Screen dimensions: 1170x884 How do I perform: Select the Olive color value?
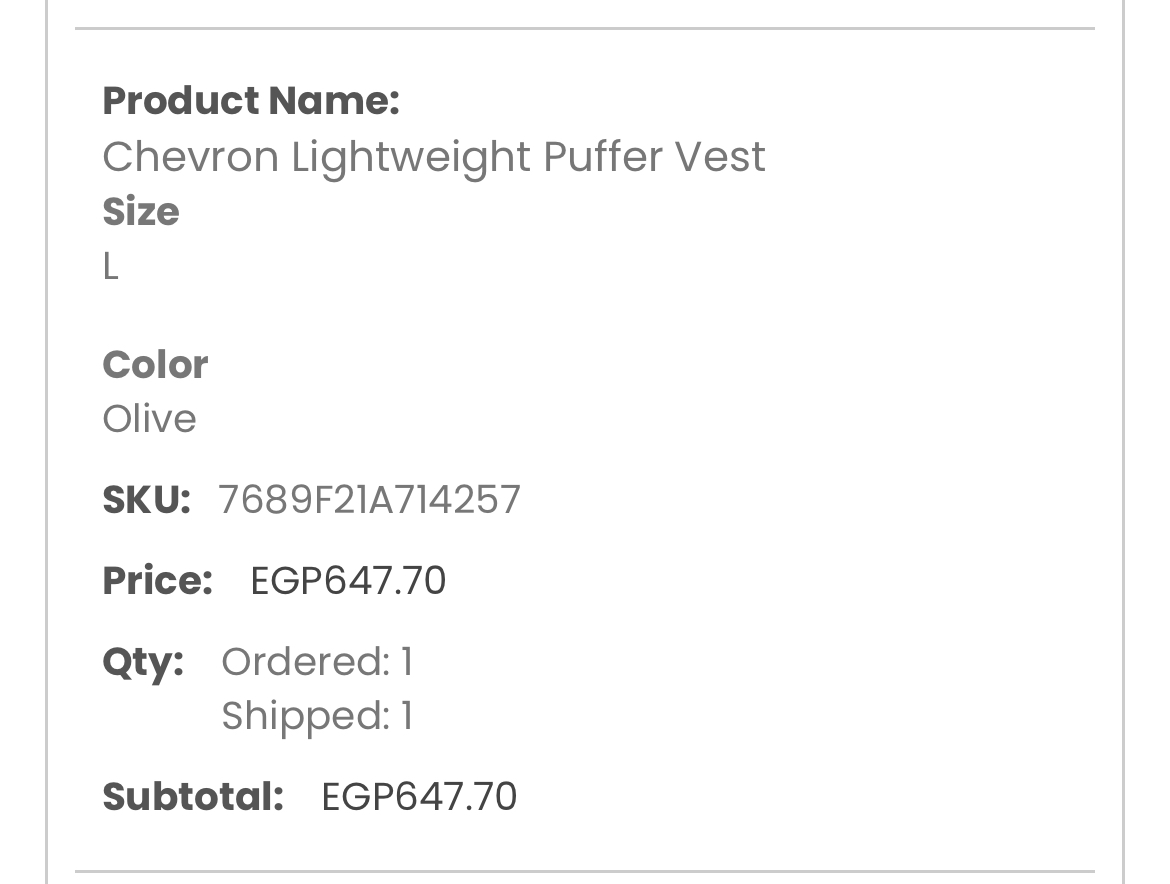click(x=149, y=419)
